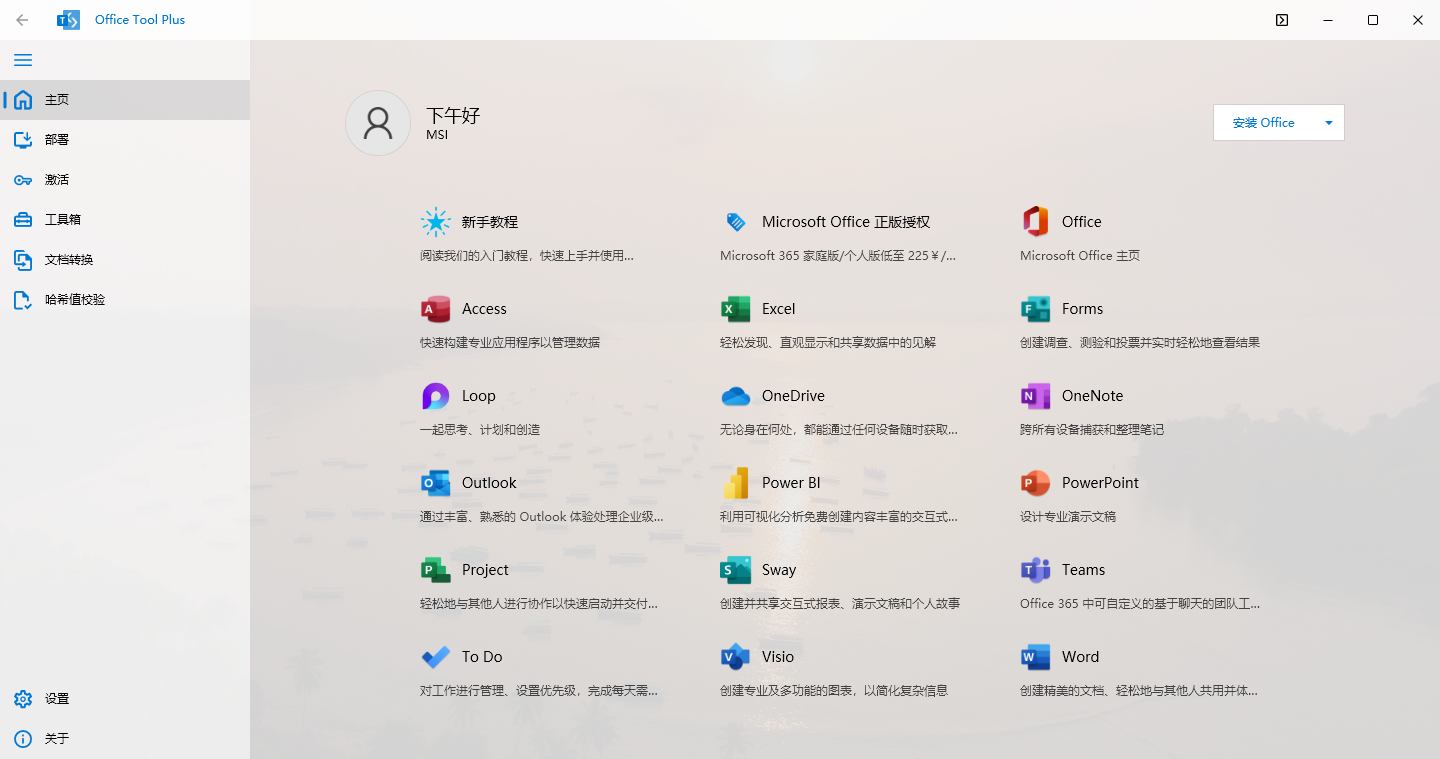This screenshot has height=759, width=1440.
Task: Click the OneNote description 跨所有设备捕获
Action: (1092, 430)
